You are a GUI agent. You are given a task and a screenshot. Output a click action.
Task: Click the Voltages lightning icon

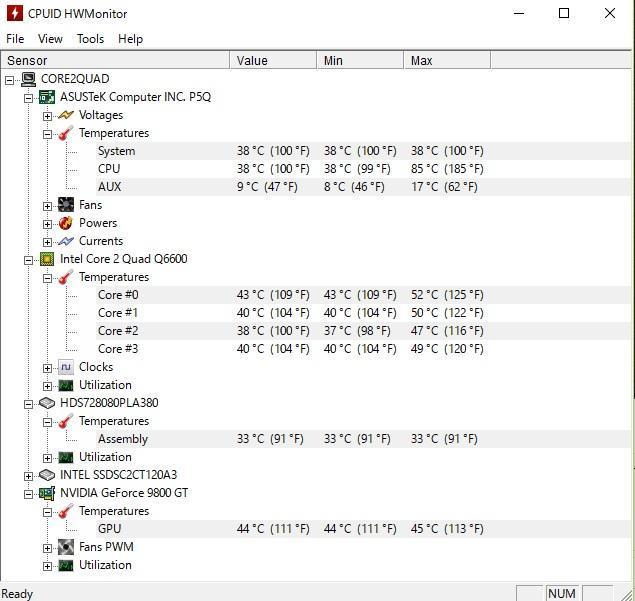click(66, 115)
